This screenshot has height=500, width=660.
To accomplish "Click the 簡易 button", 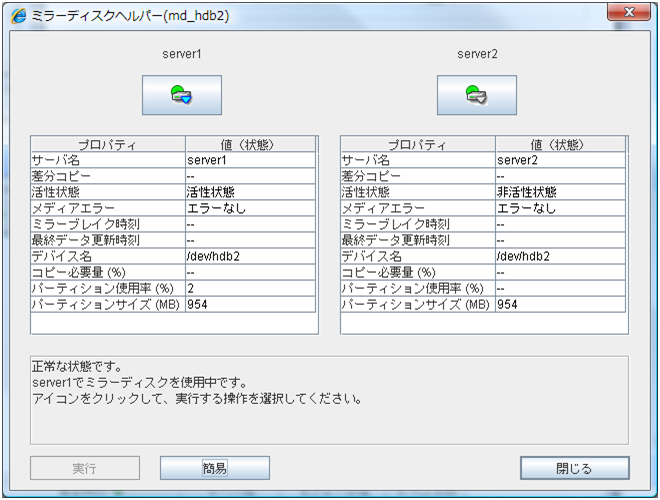I will [x=215, y=468].
